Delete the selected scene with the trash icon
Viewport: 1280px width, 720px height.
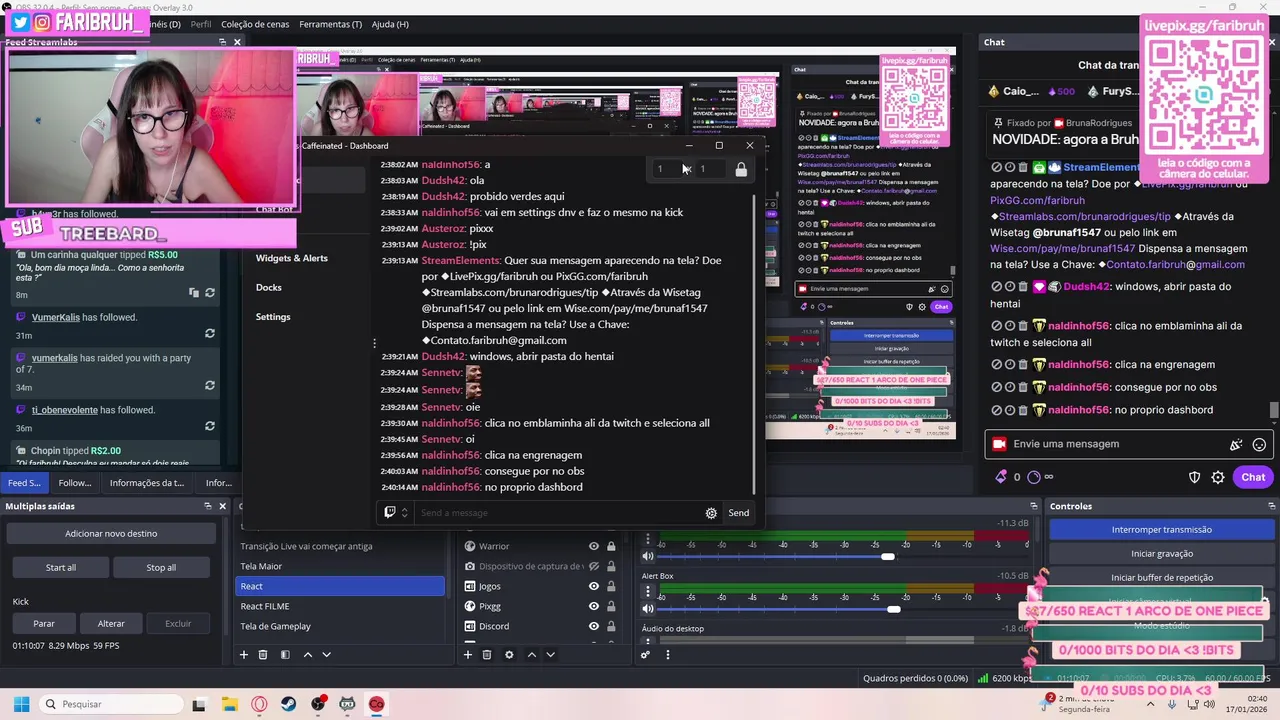click(x=263, y=655)
